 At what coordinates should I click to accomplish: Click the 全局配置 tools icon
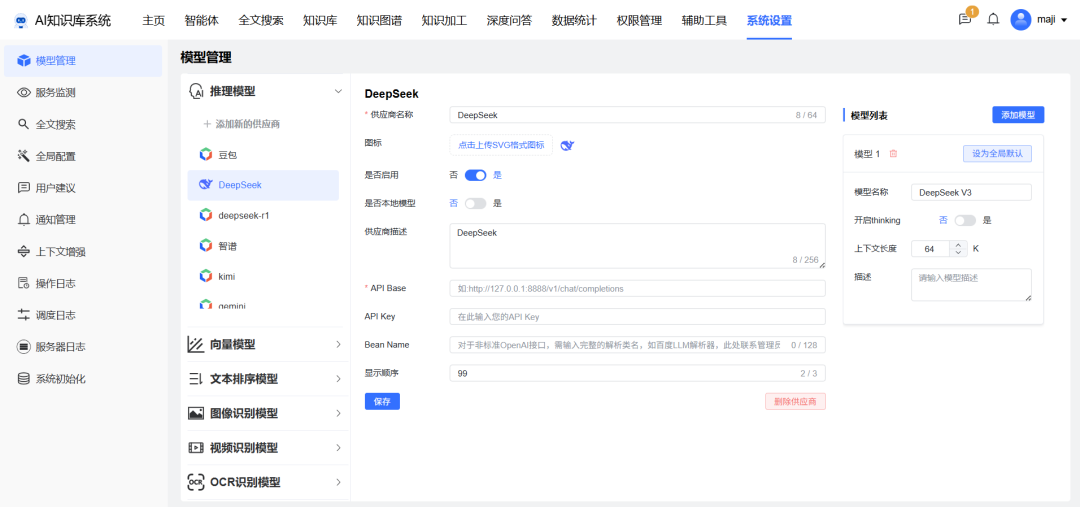click(24, 156)
